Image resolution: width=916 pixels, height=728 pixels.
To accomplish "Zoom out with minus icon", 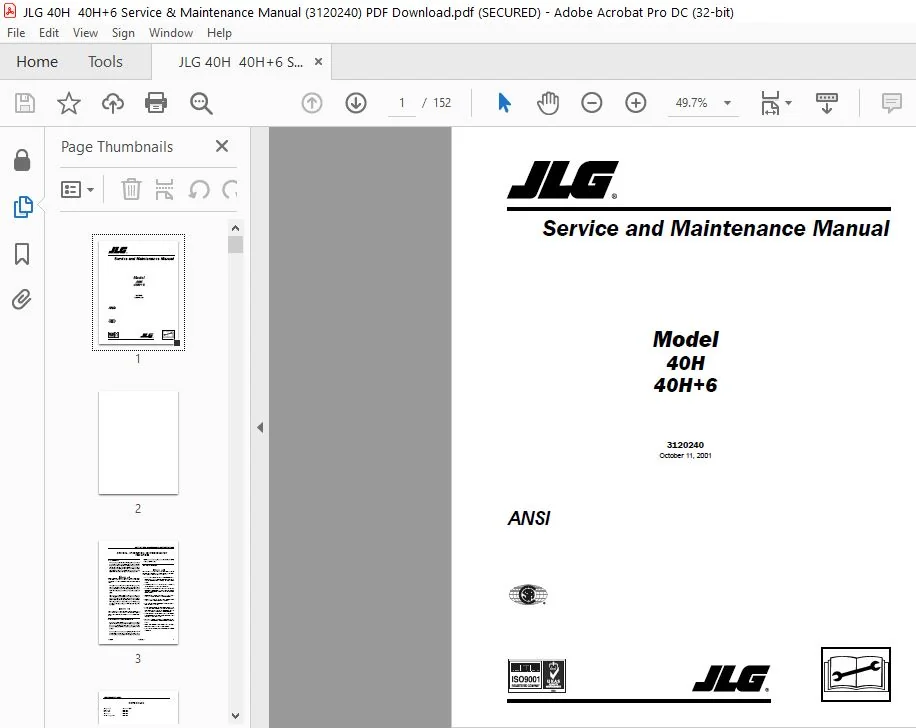I will point(592,103).
